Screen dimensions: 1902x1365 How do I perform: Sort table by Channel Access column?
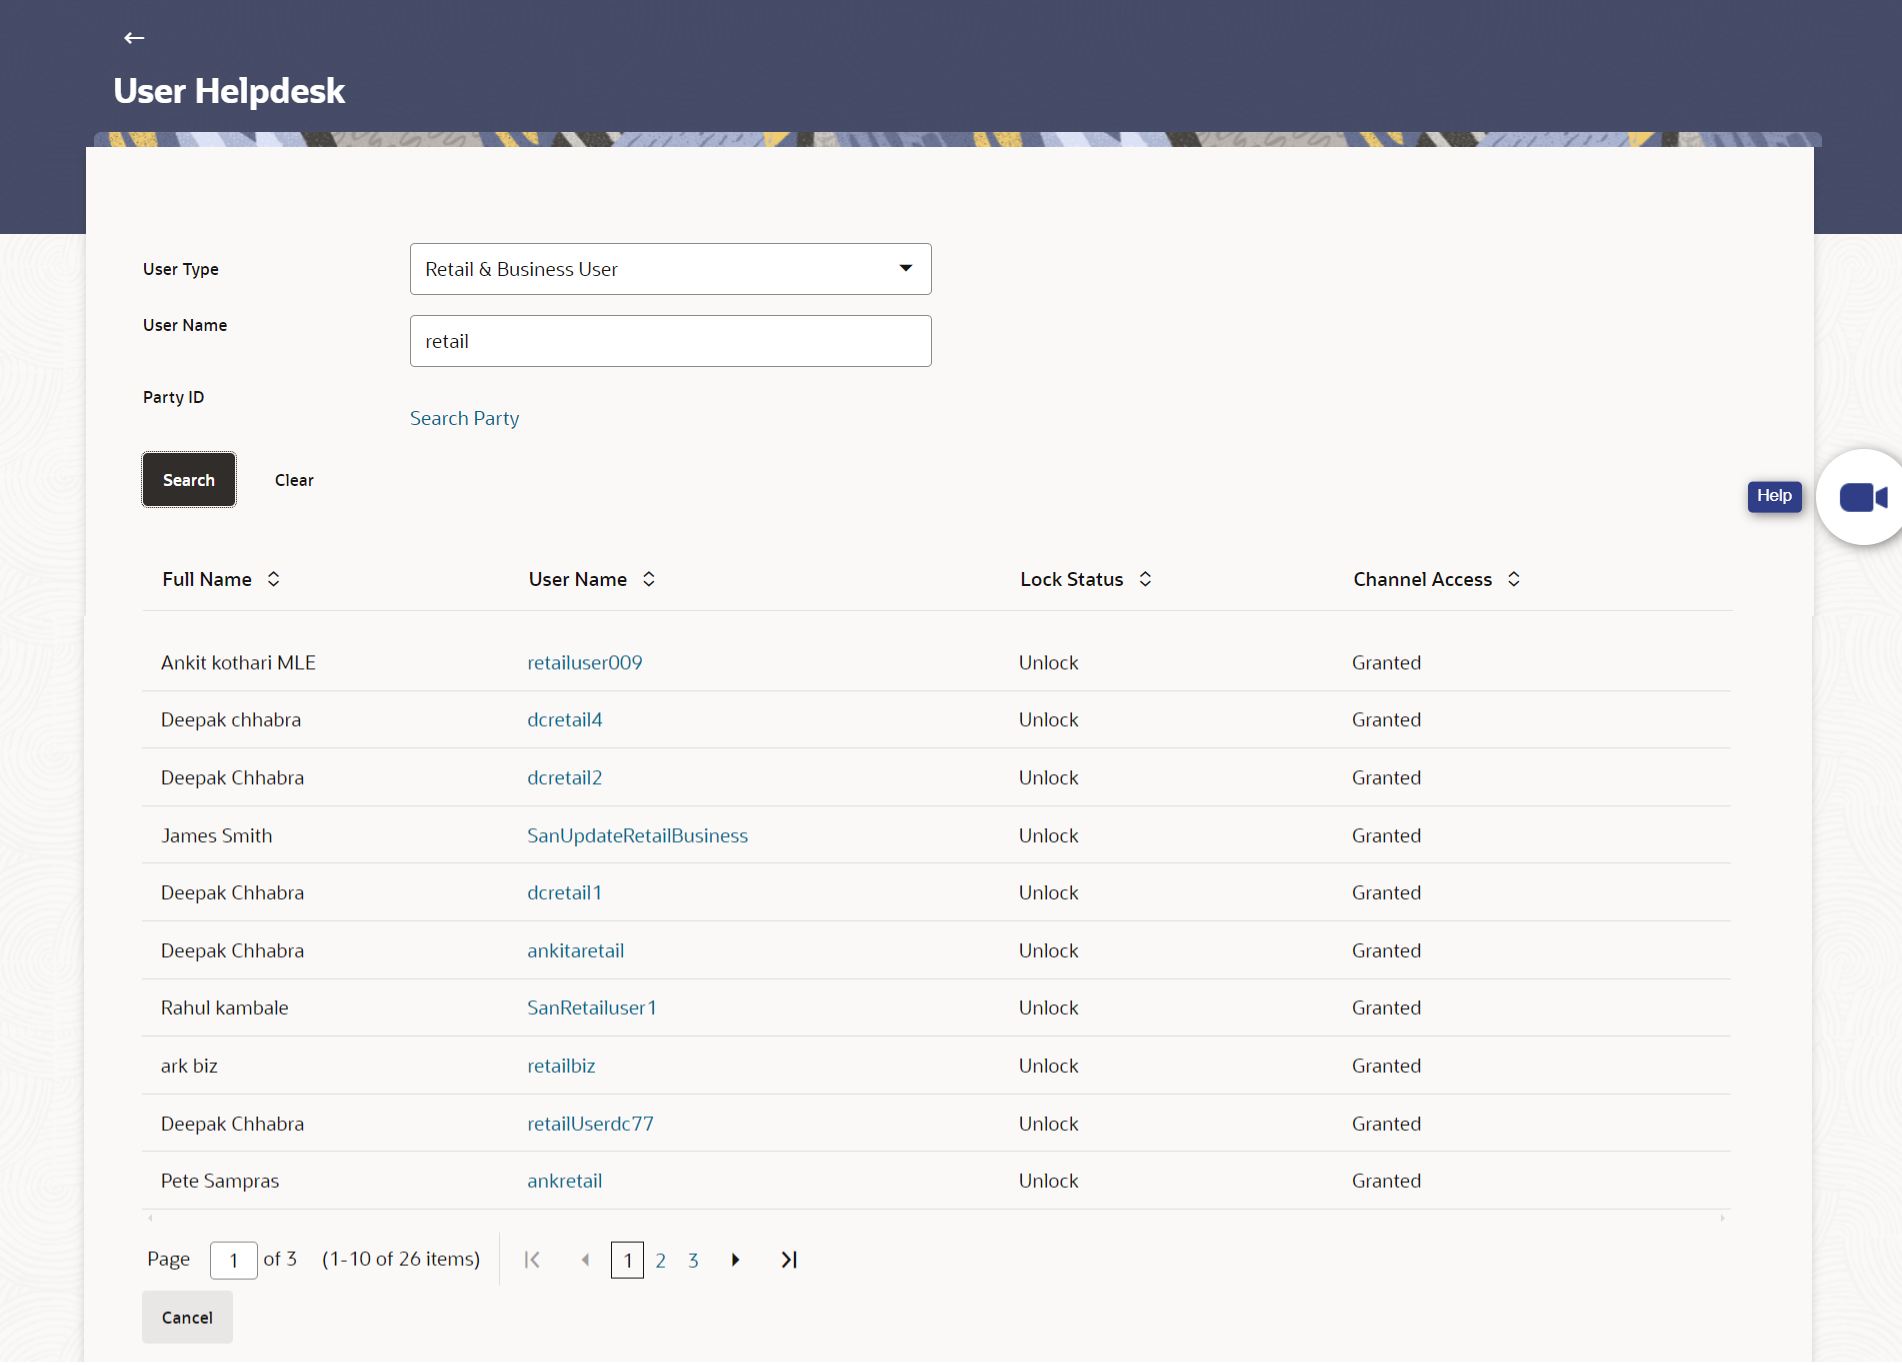(1514, 579)
